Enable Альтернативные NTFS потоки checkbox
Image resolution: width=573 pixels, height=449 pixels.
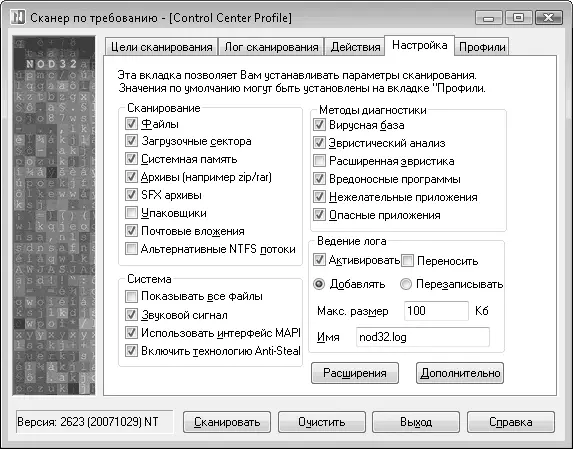131,248
